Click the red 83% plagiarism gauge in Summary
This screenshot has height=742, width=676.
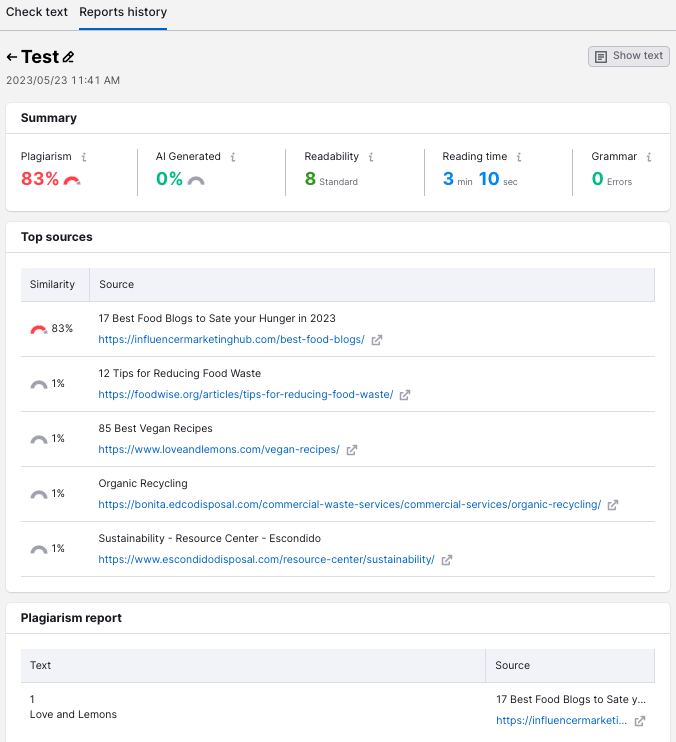pos(72,181)
